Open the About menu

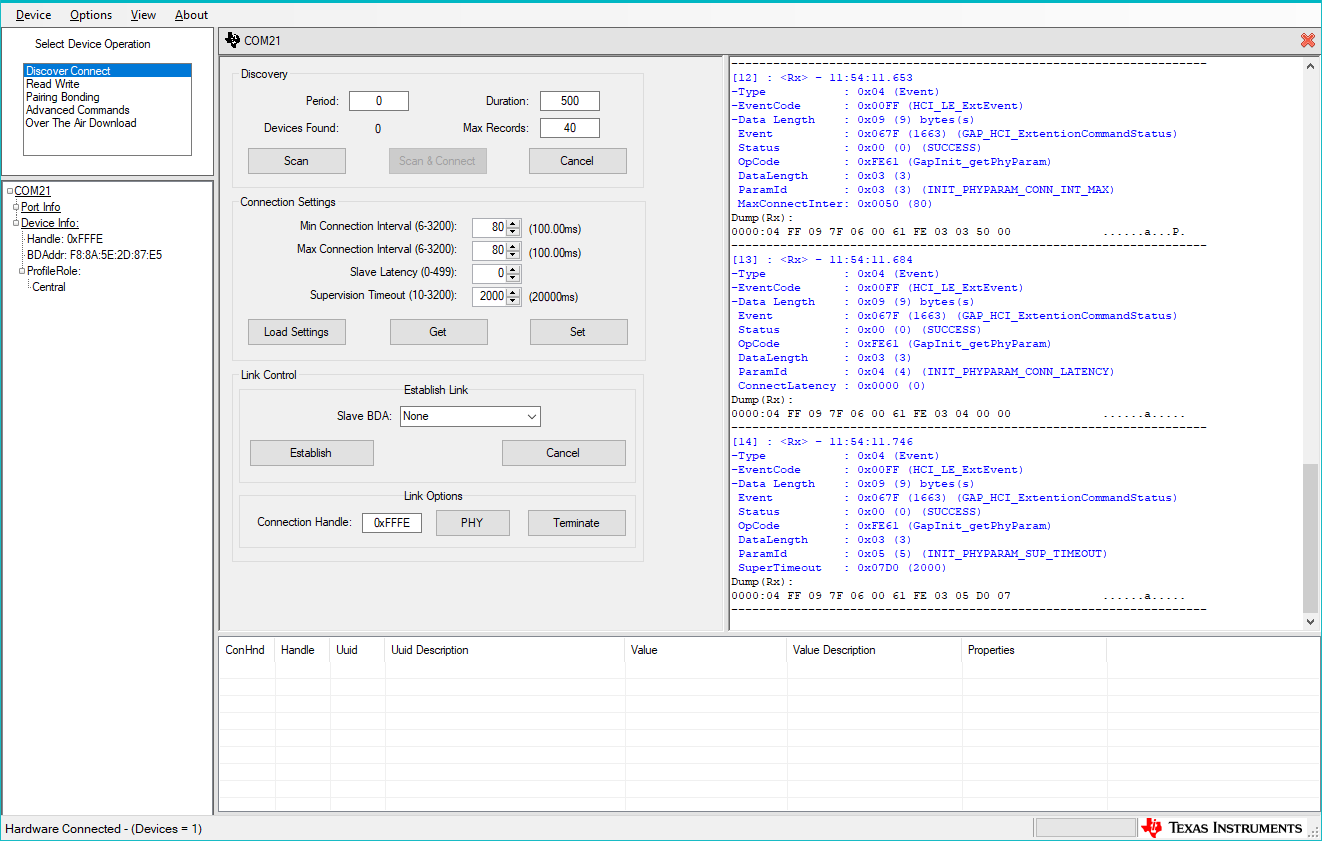[x=191, y=14]
